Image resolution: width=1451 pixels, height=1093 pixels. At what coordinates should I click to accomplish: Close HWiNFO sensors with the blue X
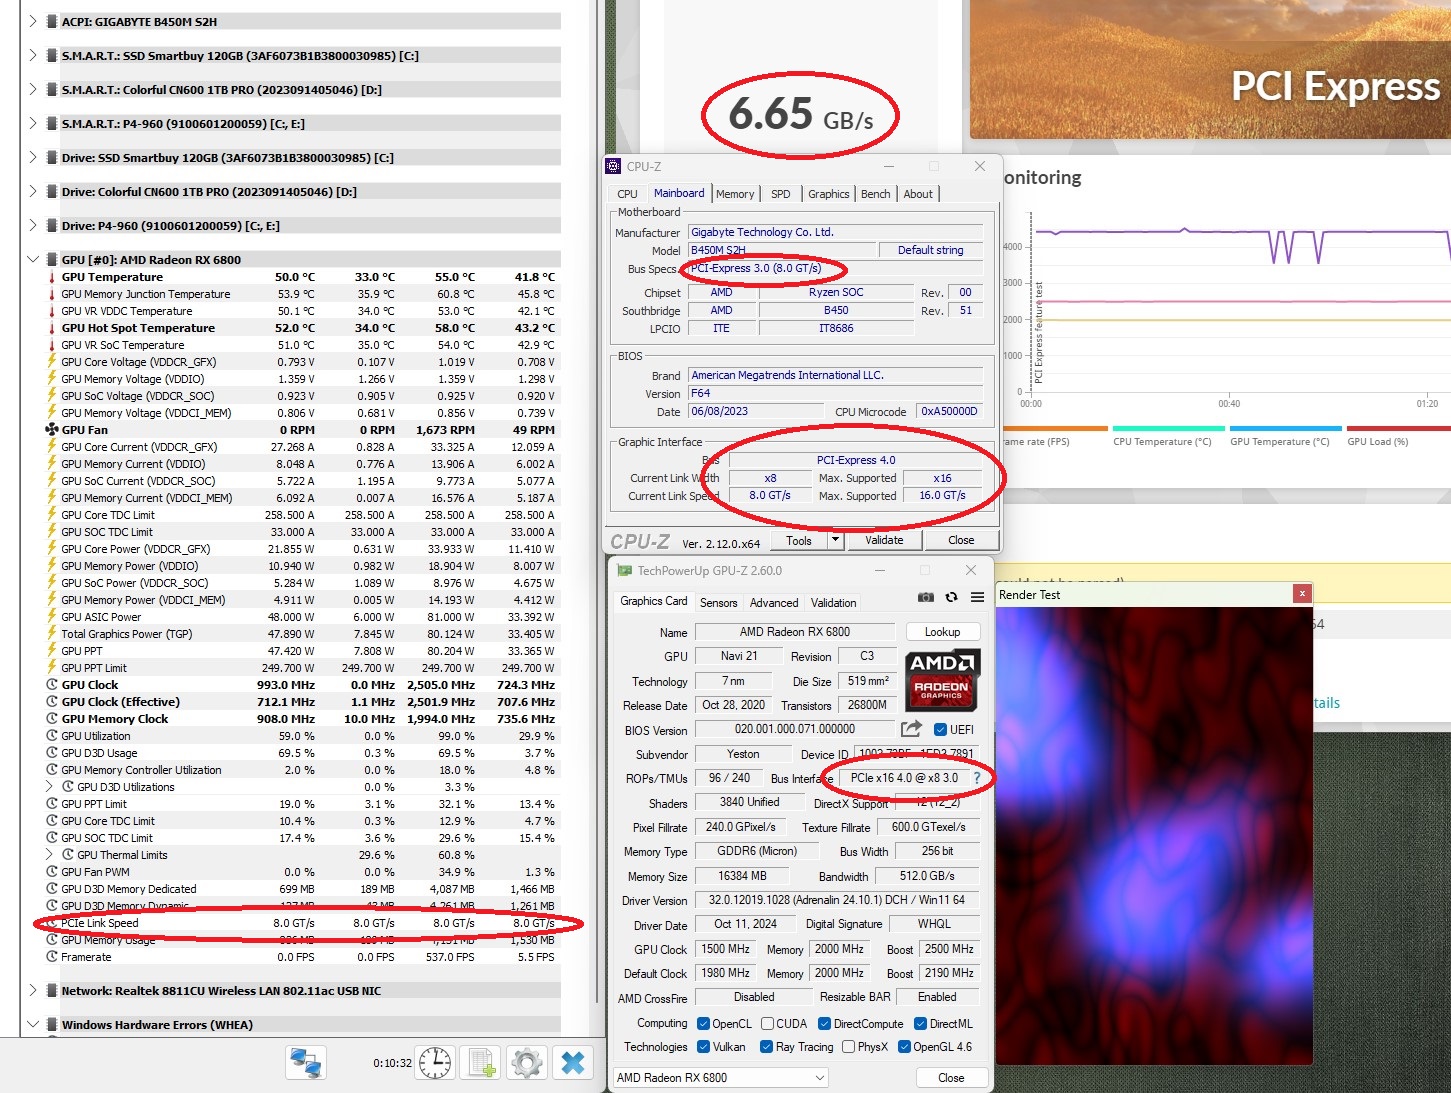tap(573, 1062)
